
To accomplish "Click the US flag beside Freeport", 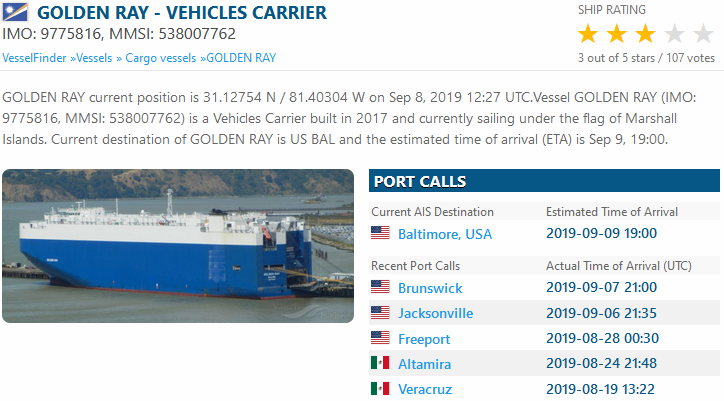I will [x=380, y=338].
